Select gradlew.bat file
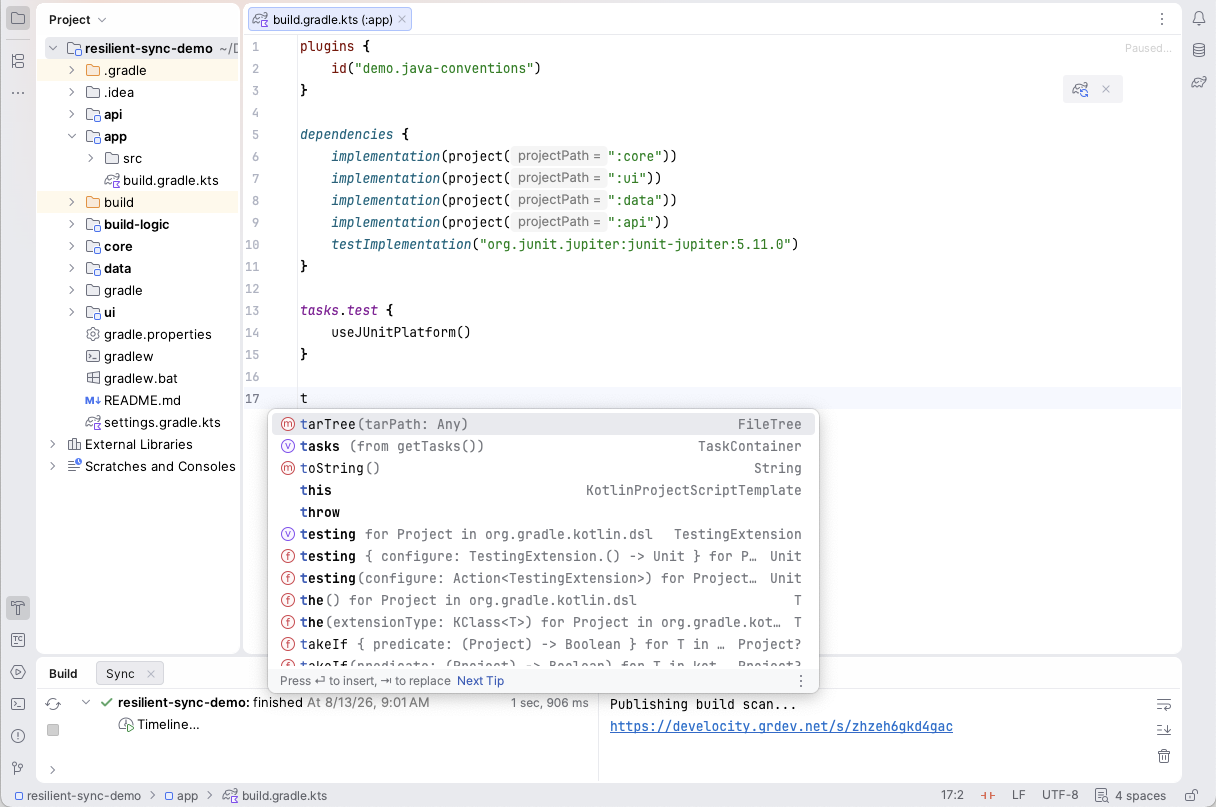The image size is (1216, 807). tap(131, 378)
